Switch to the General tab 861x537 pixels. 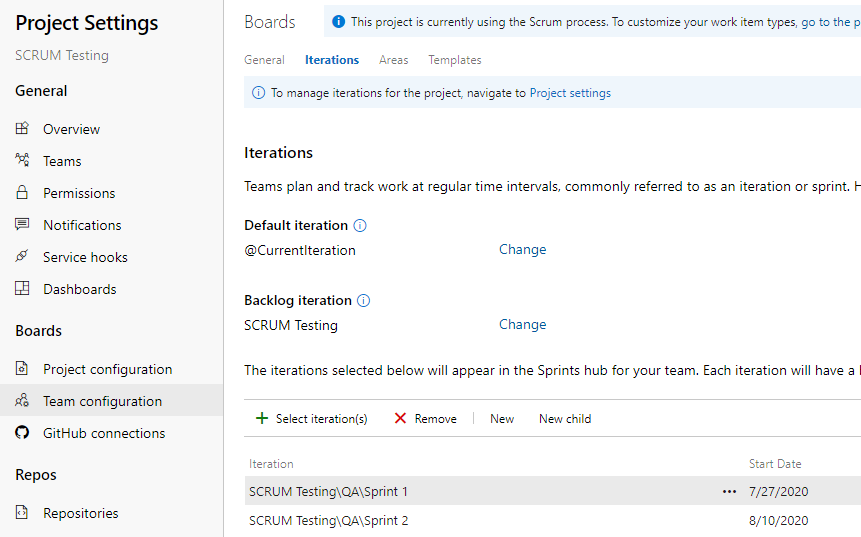point(264,60)
